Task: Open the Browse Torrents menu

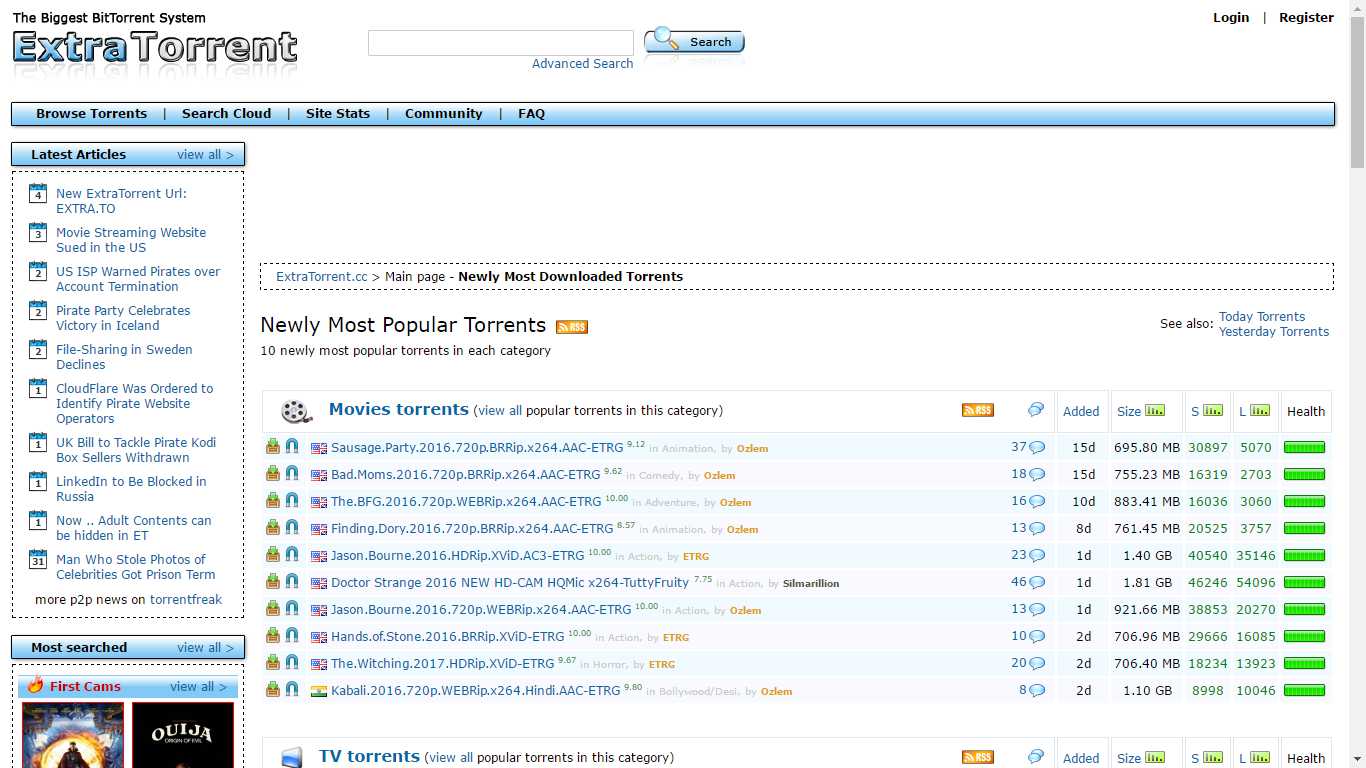Action: click(x=91, y=113)
